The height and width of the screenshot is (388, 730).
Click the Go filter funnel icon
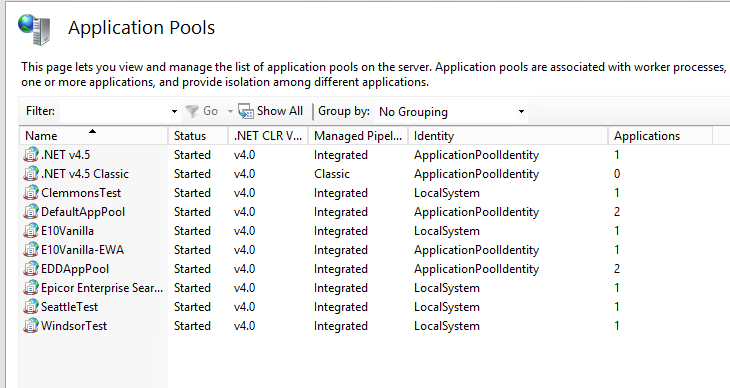tap(192, 111)
